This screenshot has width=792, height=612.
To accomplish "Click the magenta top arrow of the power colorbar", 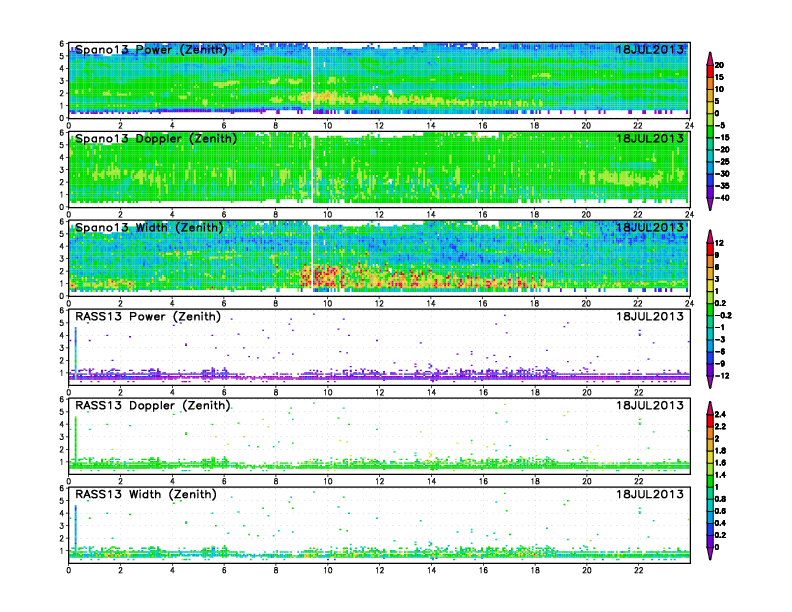I will (710, 59).
